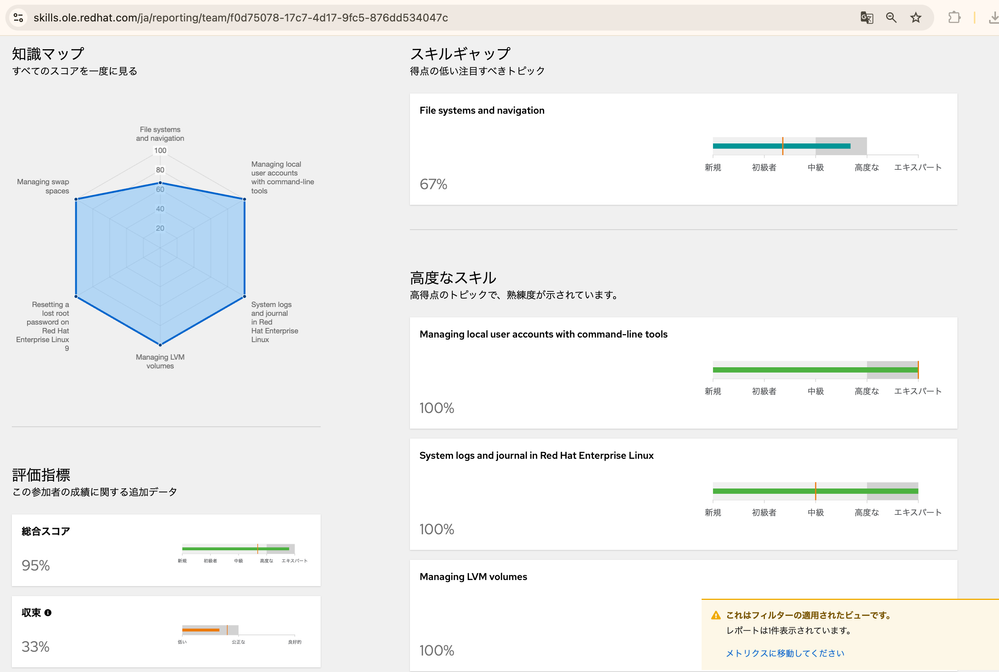This screenshot has height=672, width=999.
Task: Click the File systems and navigation progress bar
Action: point(782,146)
